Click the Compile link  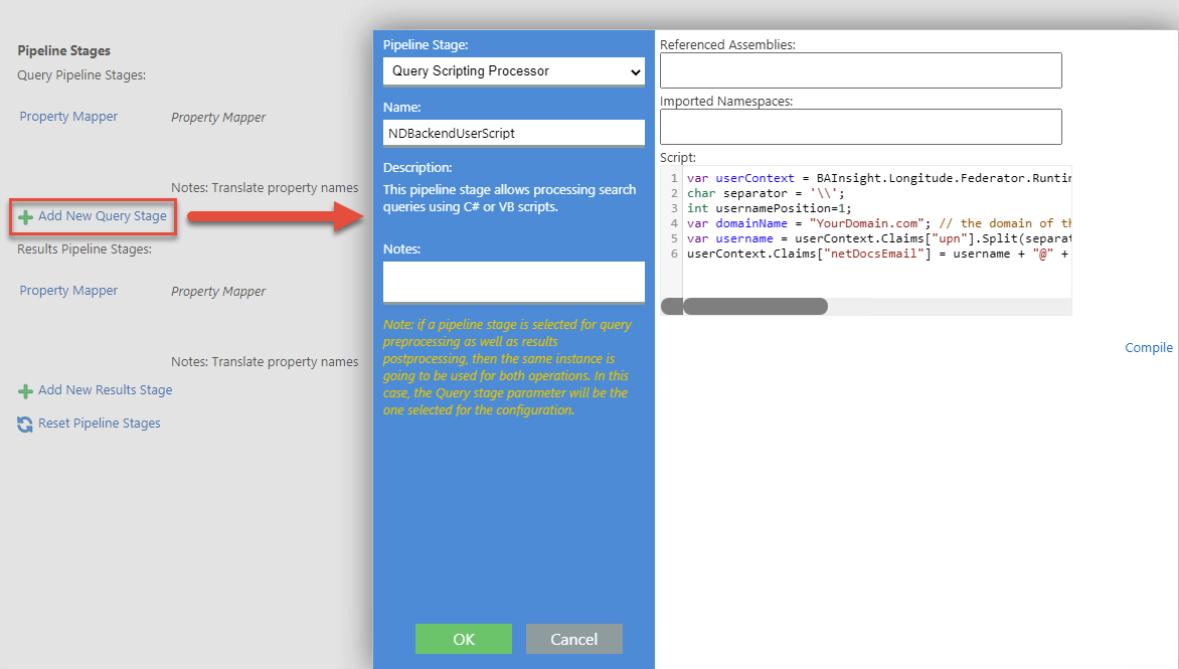coord(1148,348)
